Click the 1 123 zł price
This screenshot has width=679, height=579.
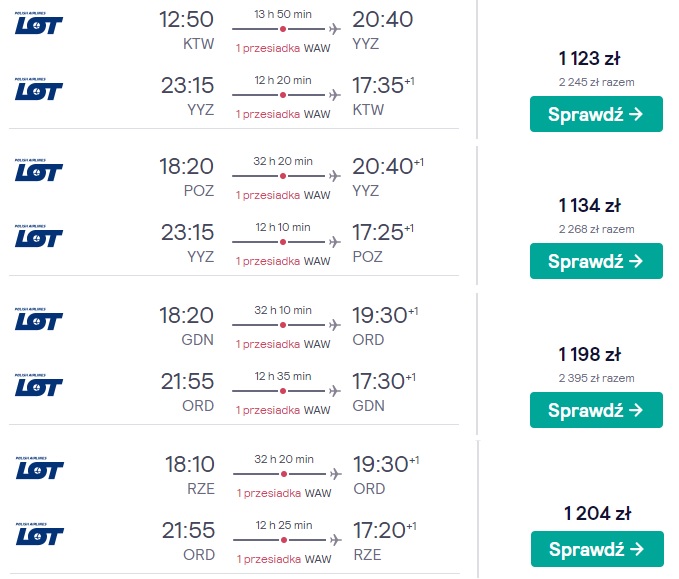coord(590,58)
